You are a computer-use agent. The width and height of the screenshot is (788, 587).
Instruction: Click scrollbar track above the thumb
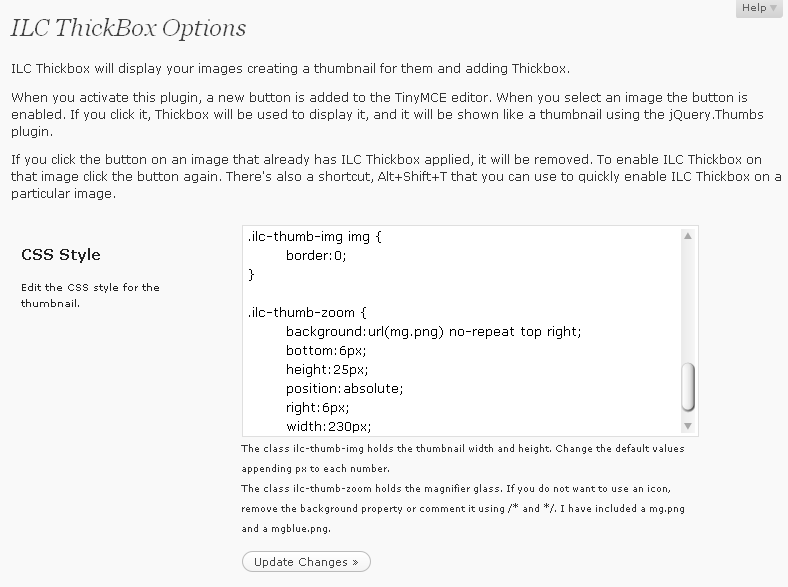pyautogui.click(x=688, y=302)
